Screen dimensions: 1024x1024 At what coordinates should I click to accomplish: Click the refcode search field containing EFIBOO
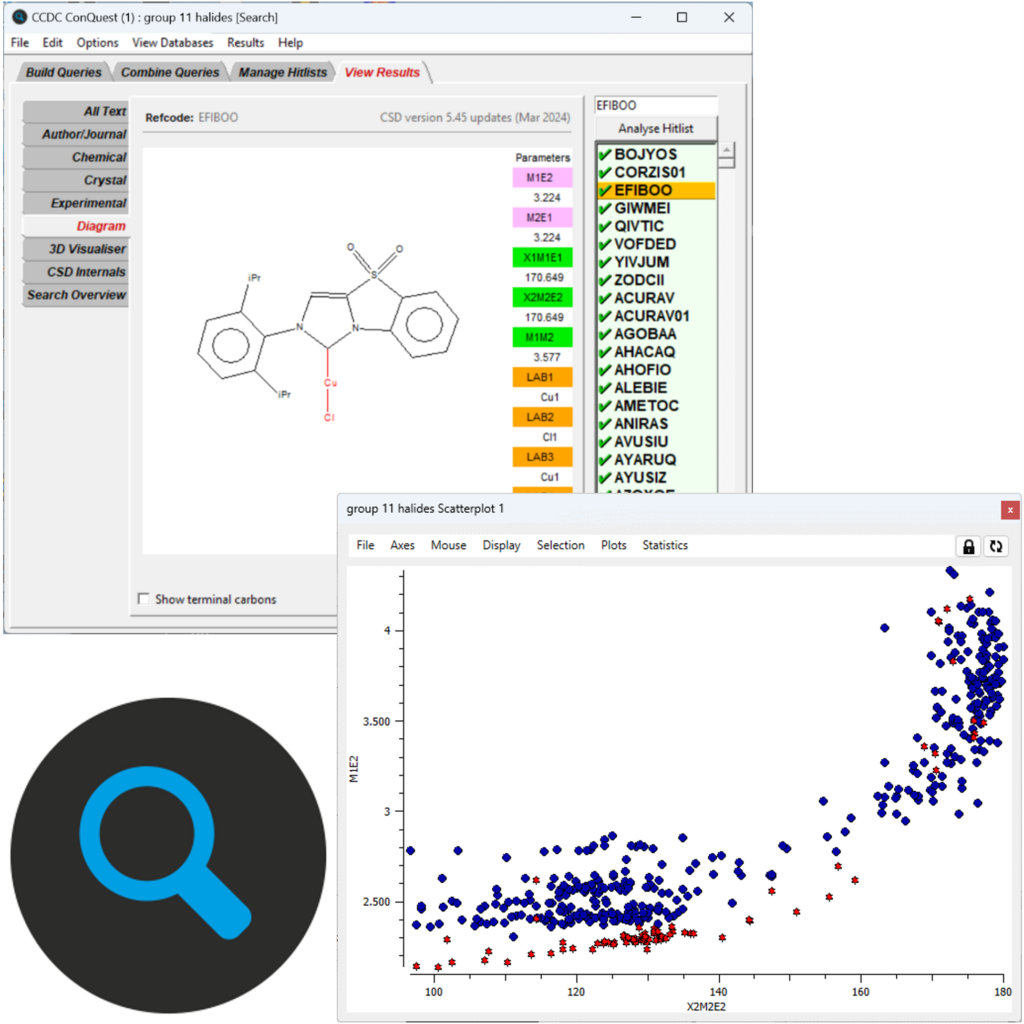tap(655, 105)
